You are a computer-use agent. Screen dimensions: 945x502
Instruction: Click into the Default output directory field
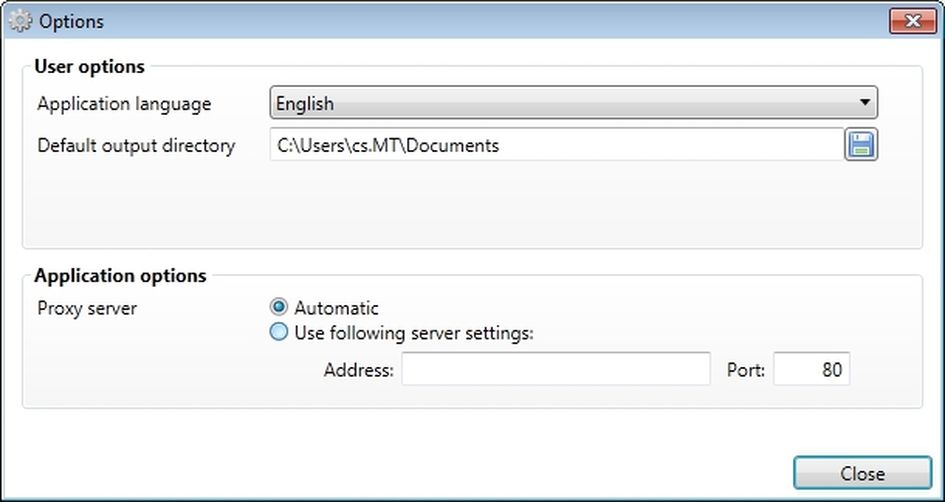tap(555, 145)
